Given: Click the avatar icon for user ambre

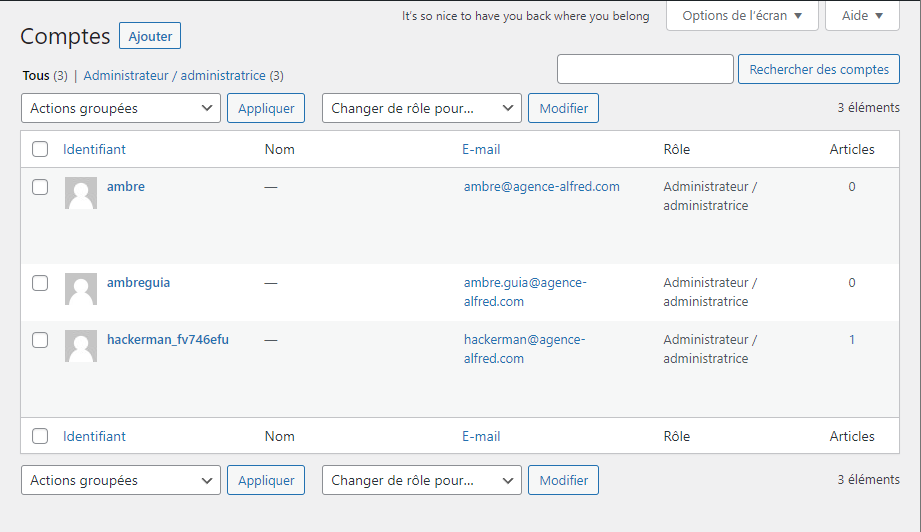Looking at the screenshot, I should coord(81,193).
